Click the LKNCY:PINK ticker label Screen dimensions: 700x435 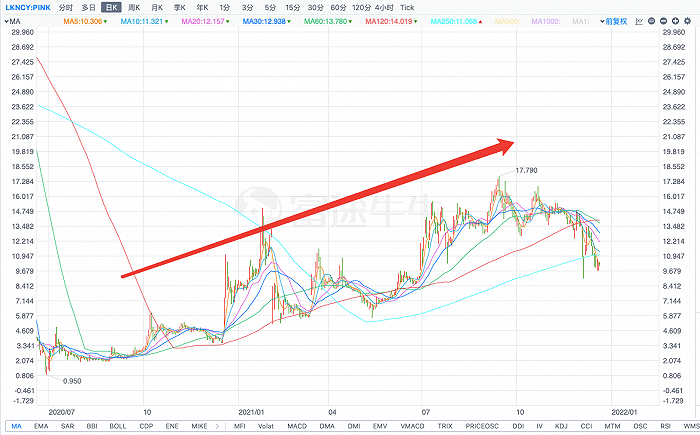28,8
